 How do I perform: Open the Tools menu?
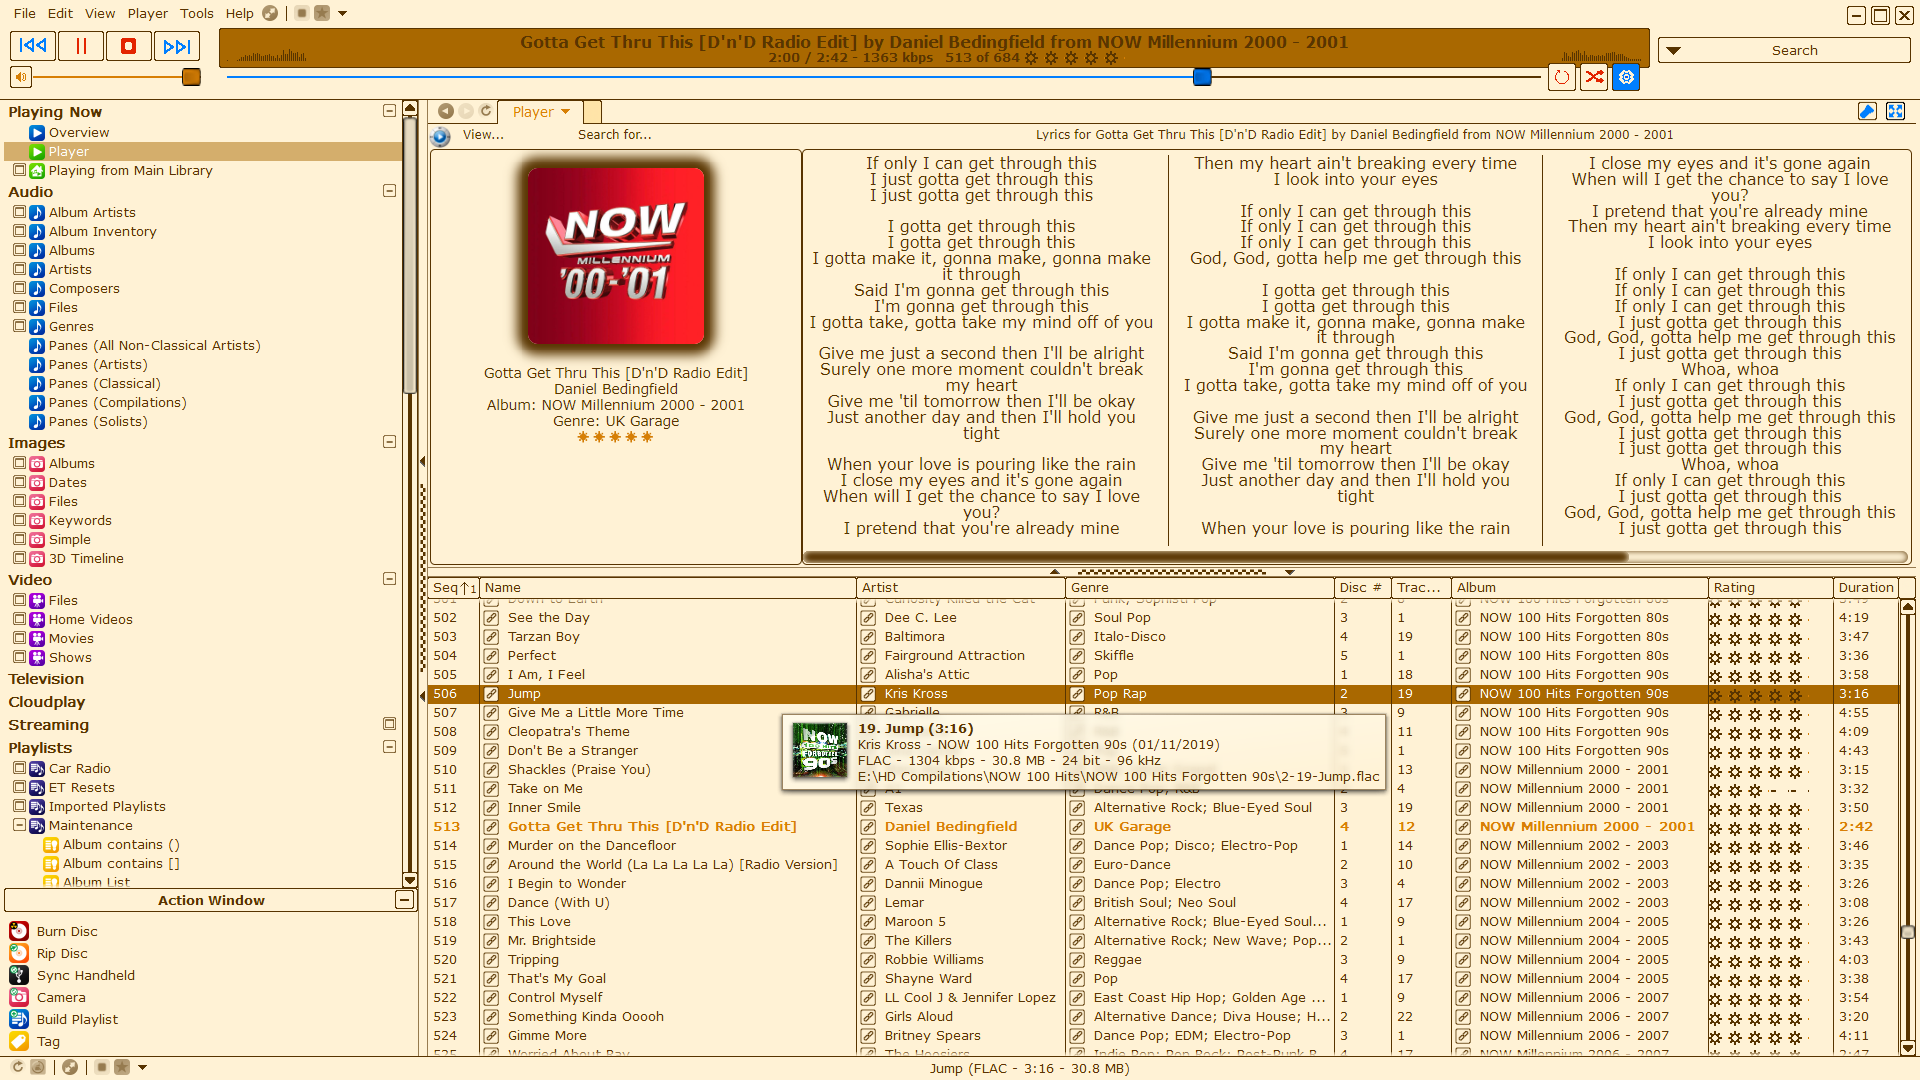point(197,13)
